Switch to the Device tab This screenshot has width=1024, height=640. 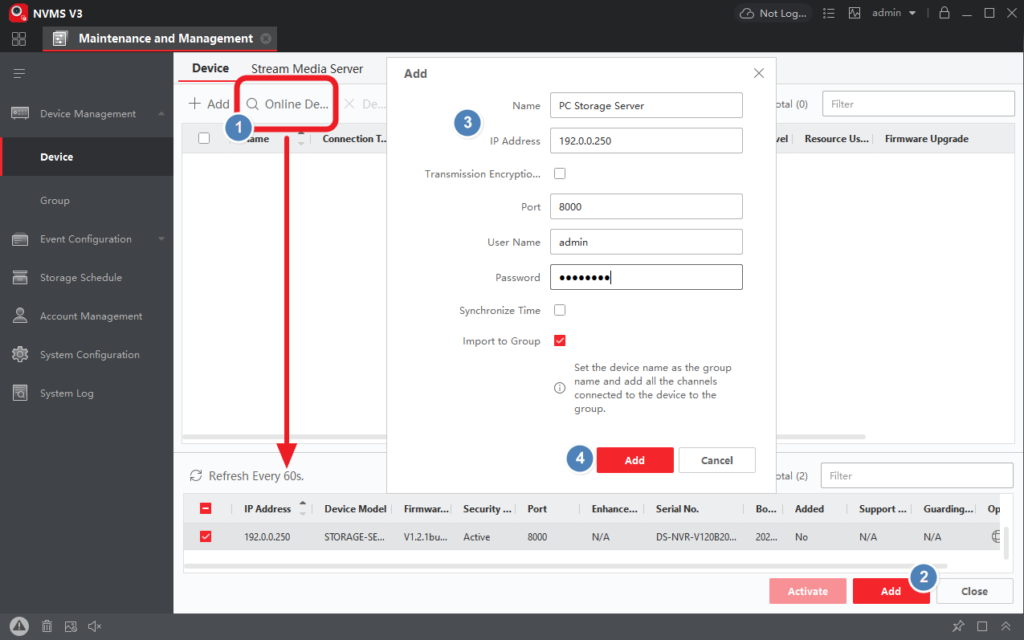210,69
